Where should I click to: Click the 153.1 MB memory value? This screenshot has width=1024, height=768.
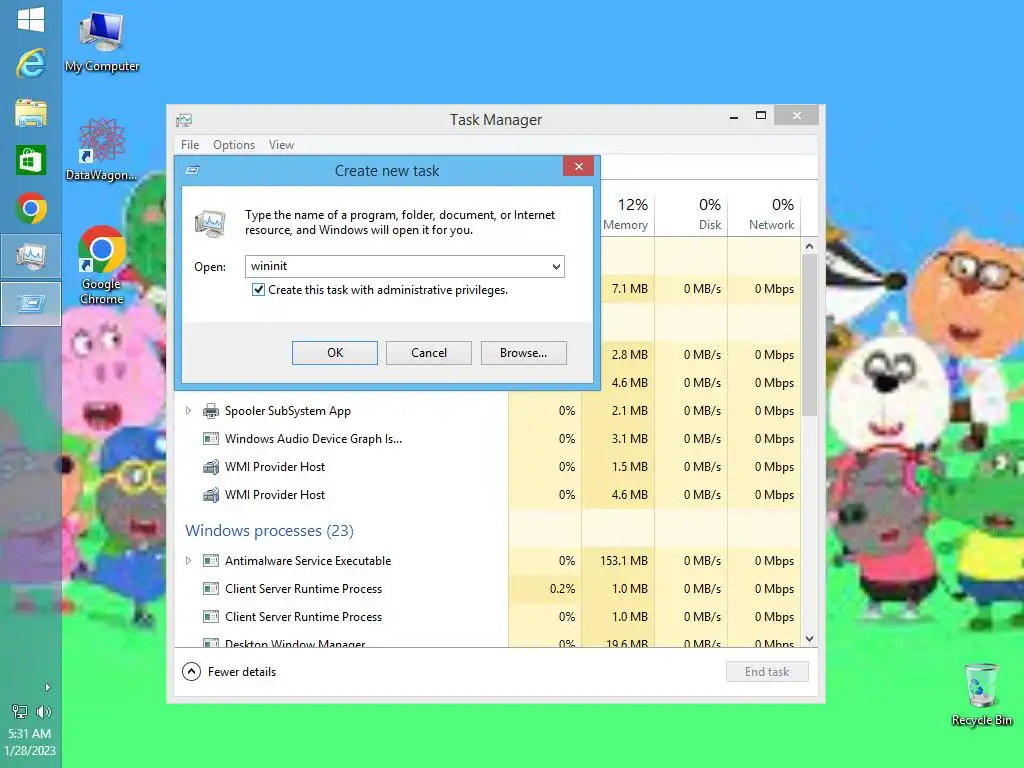624,561
